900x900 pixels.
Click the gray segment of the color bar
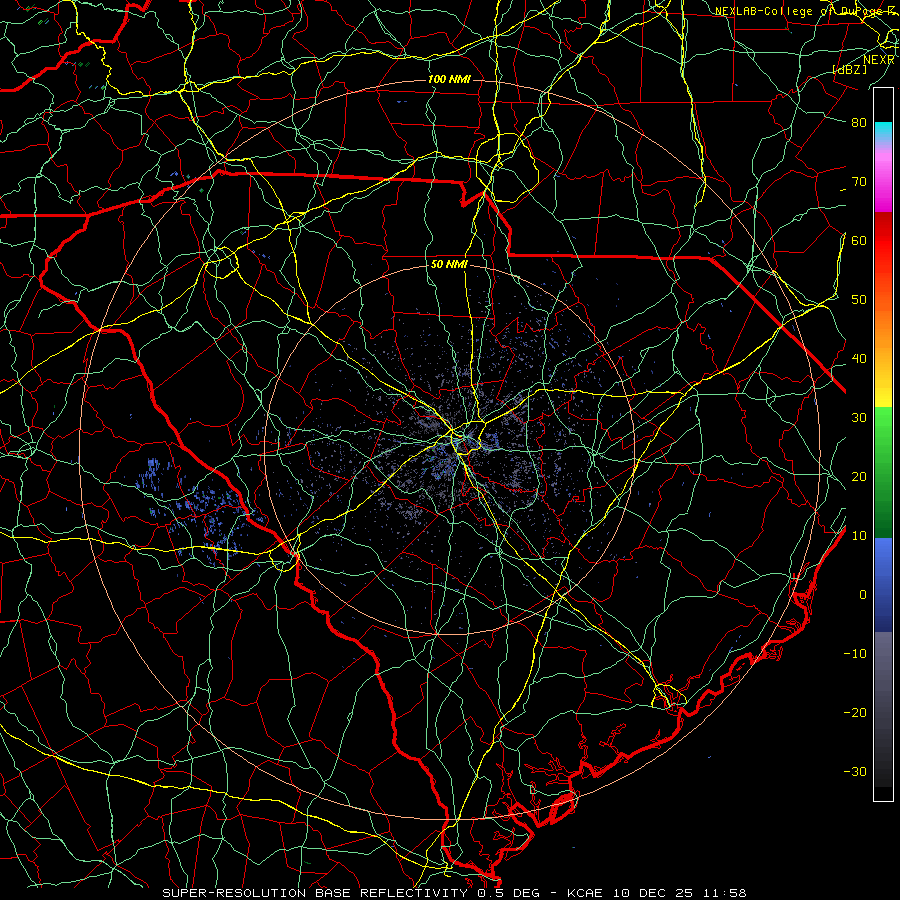click(x=883, y=709)
